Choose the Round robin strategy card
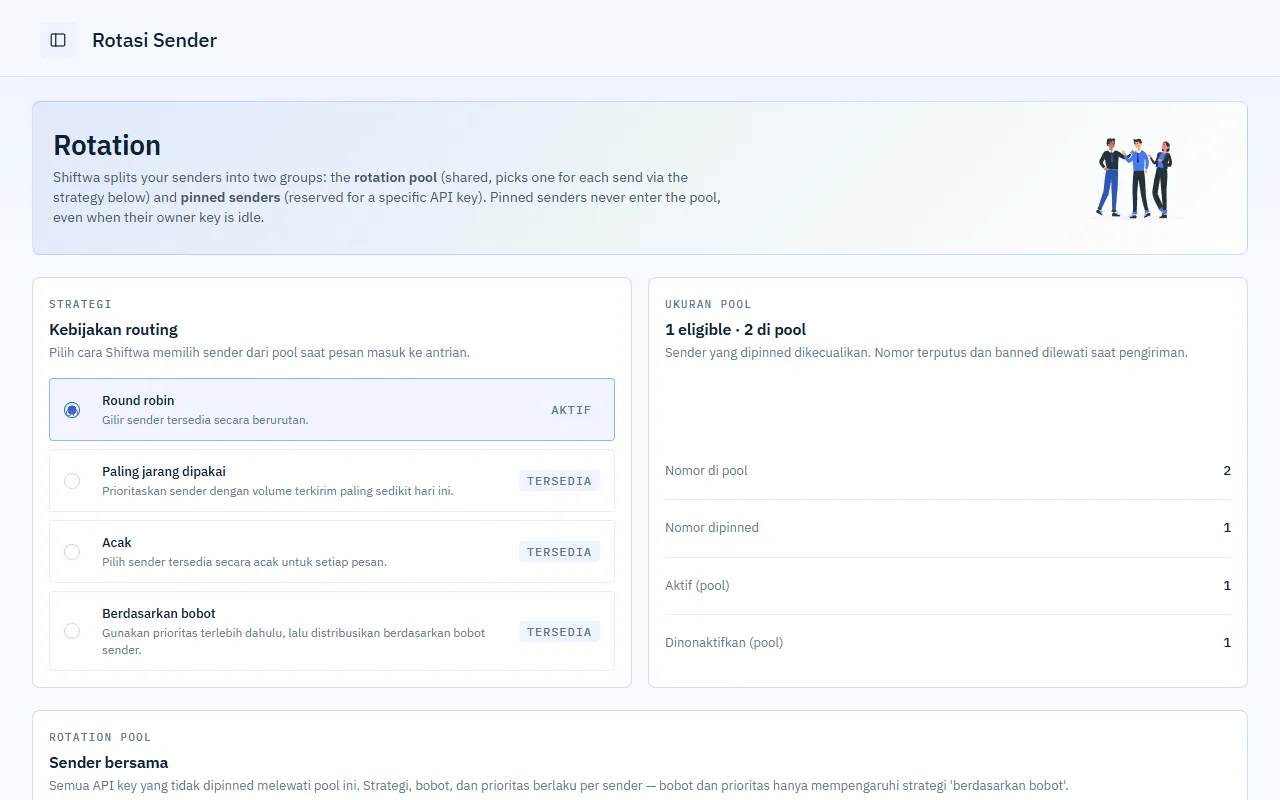Screen dimensions: 1280x800 332,410
